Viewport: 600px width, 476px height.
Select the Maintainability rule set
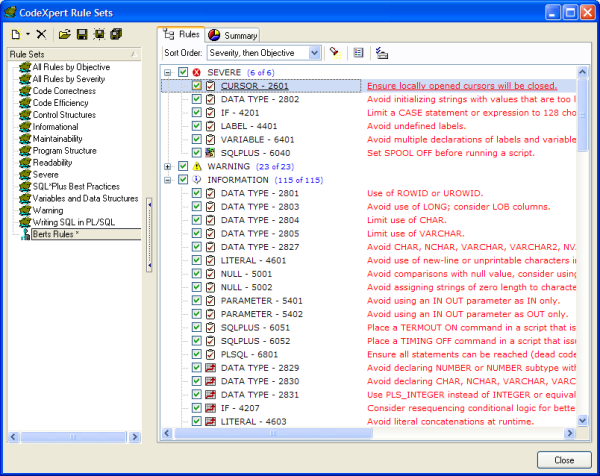(57, 139)
